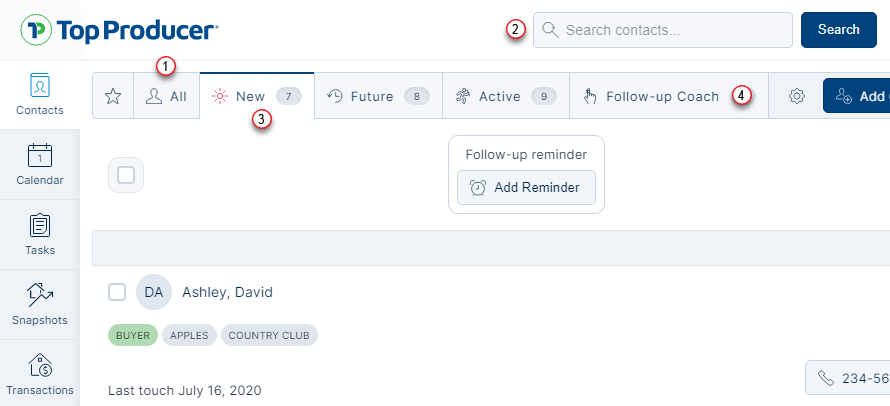
Task: Go to Tasks clipboard icon
Action: (40, 225)
